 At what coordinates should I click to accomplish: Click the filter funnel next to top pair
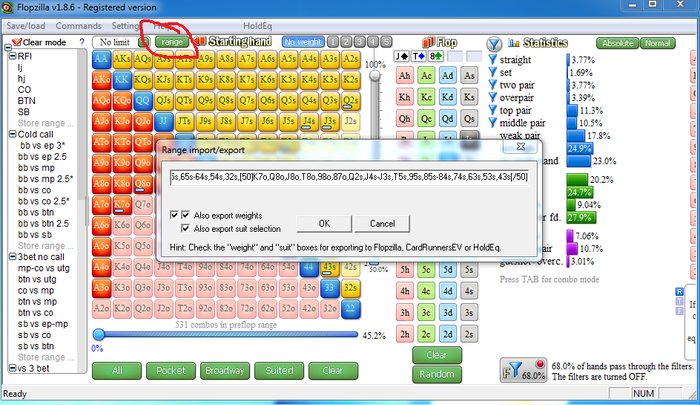click(492, 110)
